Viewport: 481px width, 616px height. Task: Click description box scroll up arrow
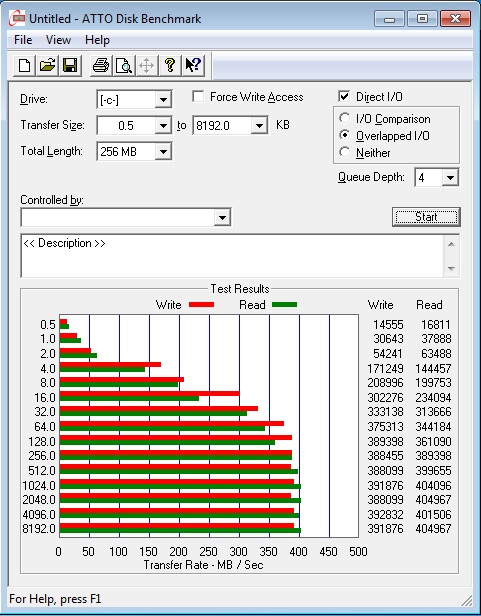[451, 244]
